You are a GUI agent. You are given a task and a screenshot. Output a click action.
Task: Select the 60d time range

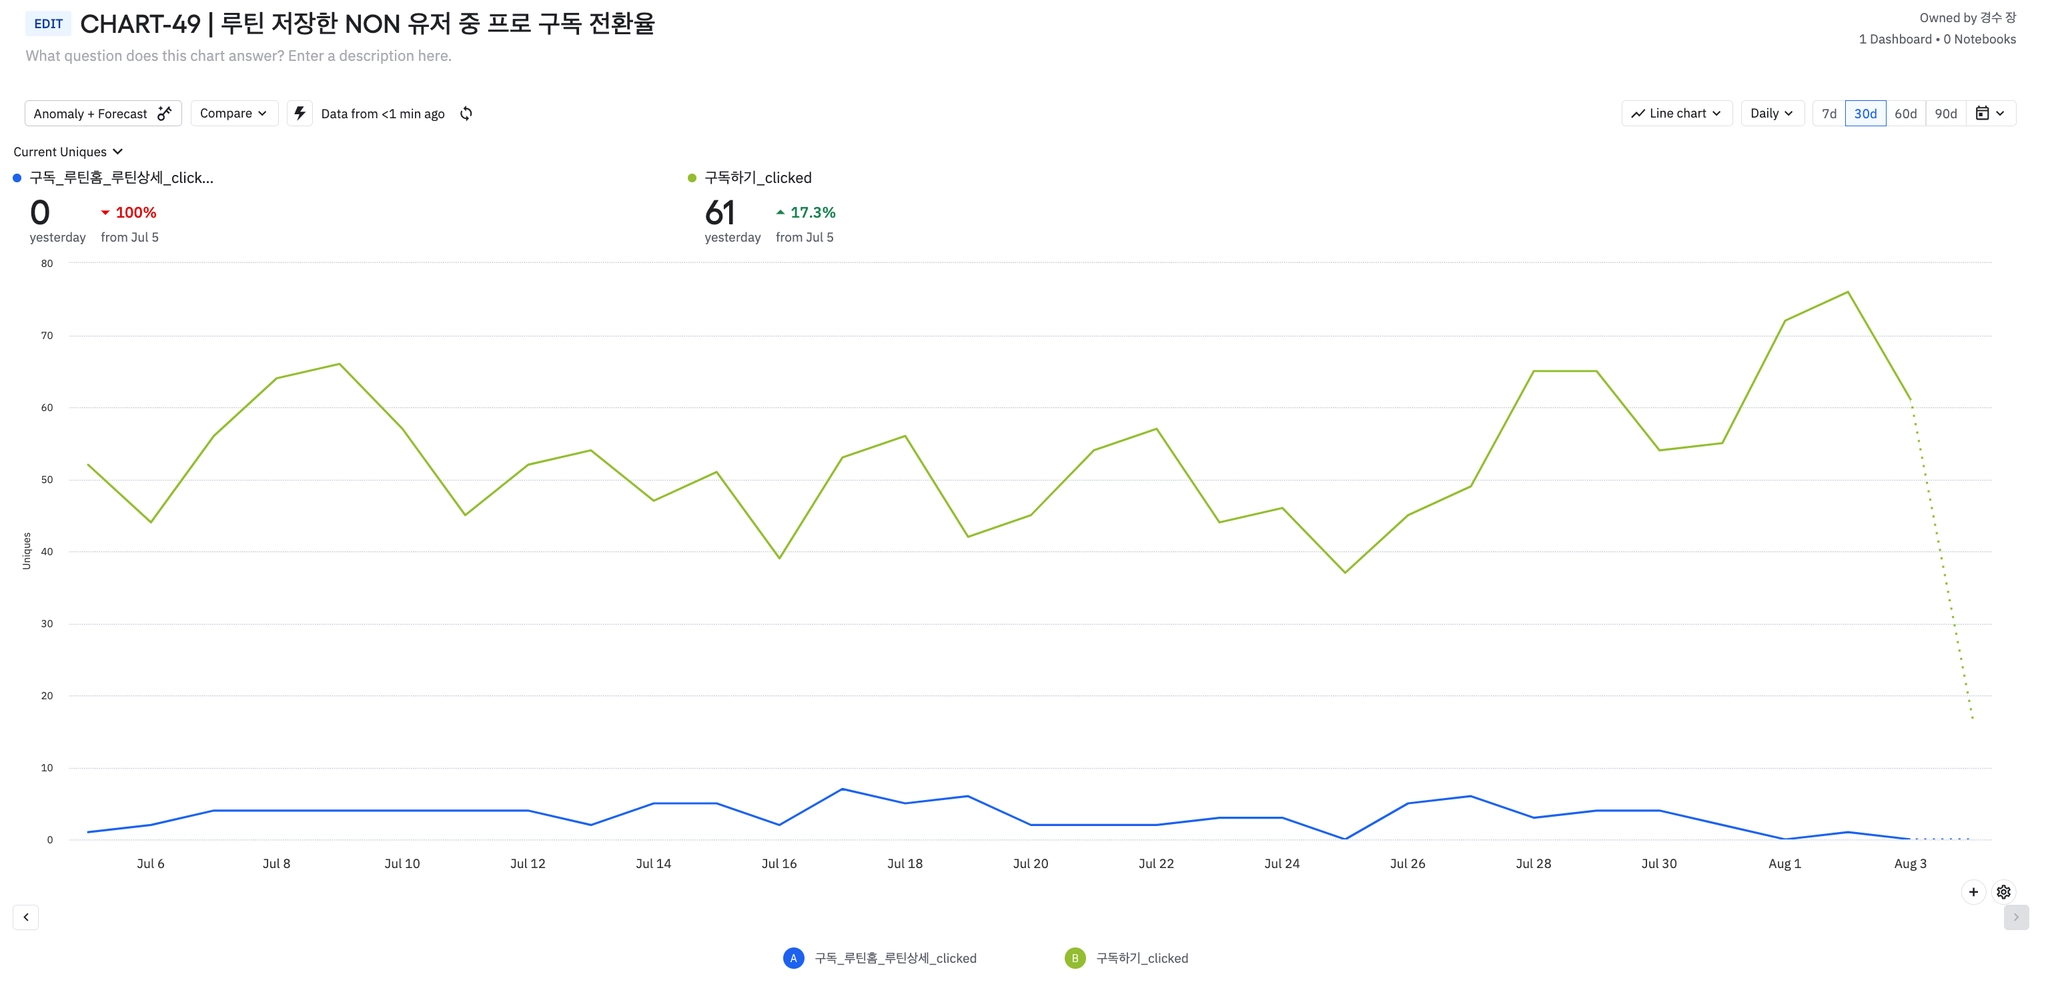(x=1905, y=114)
